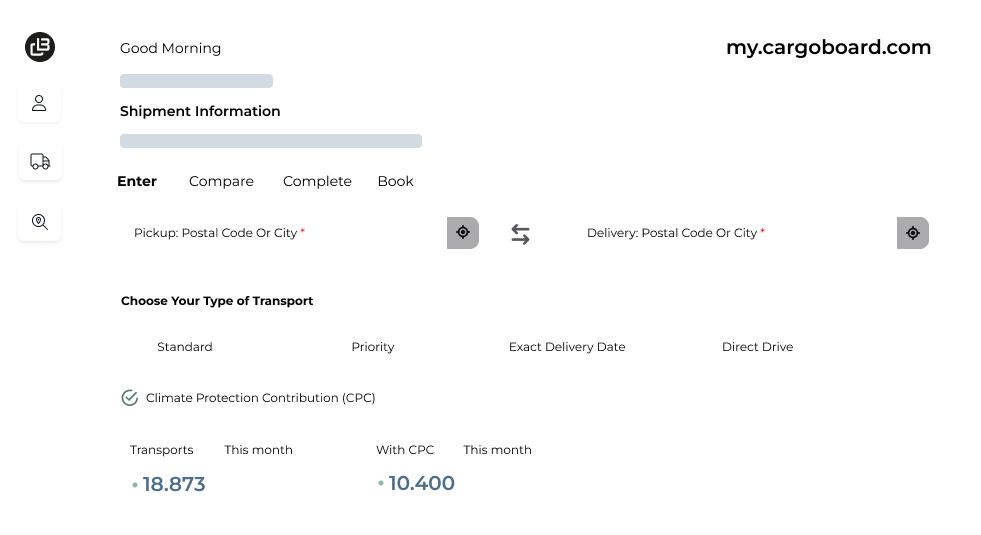Select the Standard transport type
Viewport: 981px width, 535px height.
(185, 347)
